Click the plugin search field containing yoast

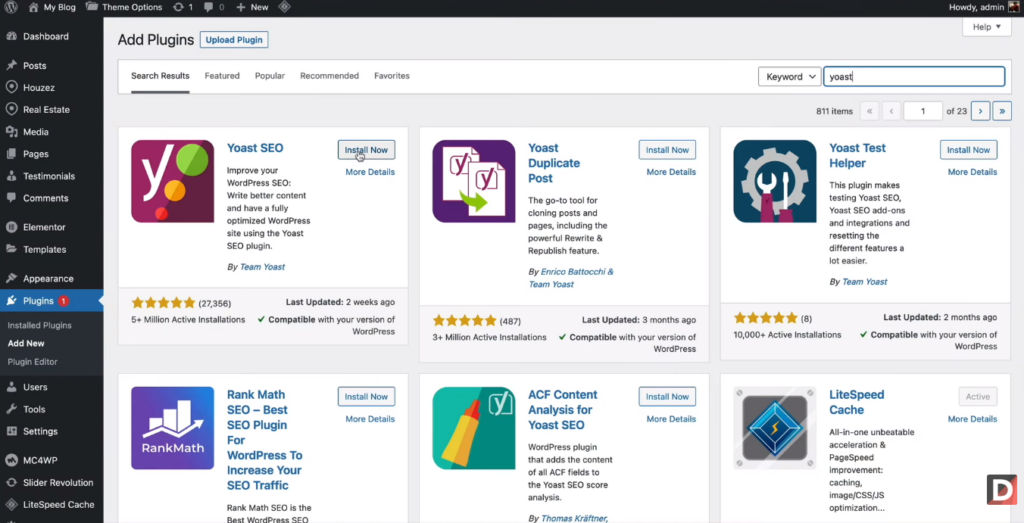[914, 76]
